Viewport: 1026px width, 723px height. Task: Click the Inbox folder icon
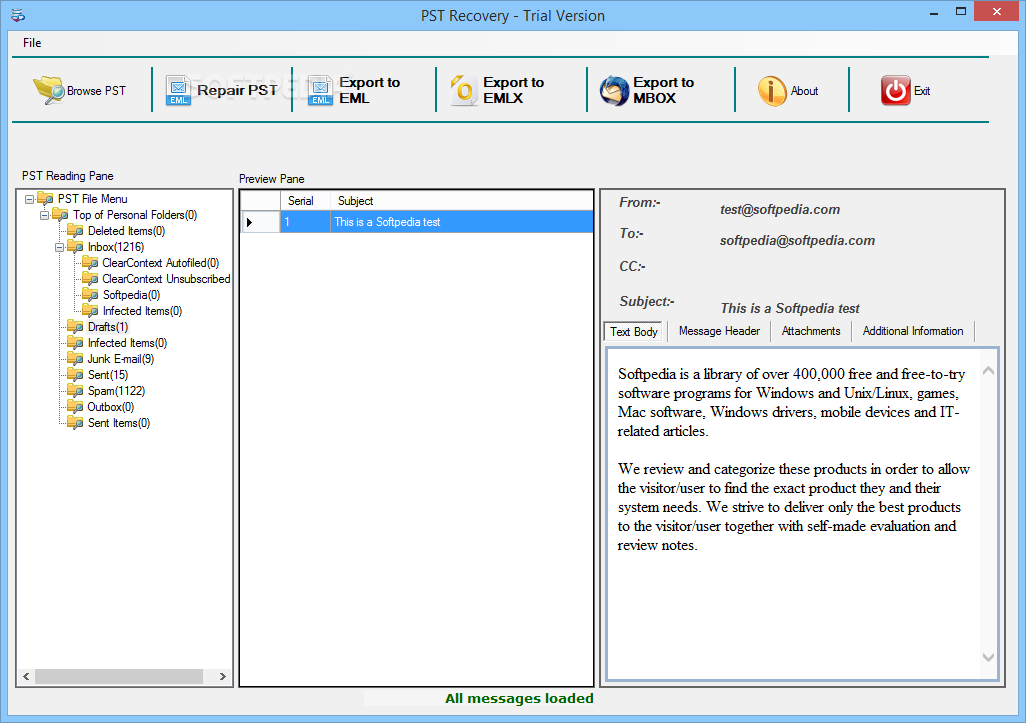[x=76, y=247]
